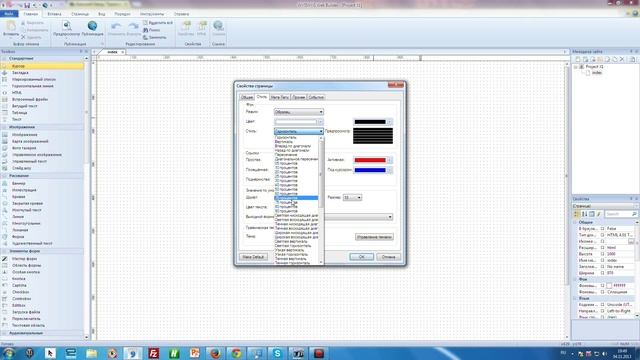This screenshot has width=640, height=360.
Task: Click OK in page properties dialog
Action: tap(361, 257)
